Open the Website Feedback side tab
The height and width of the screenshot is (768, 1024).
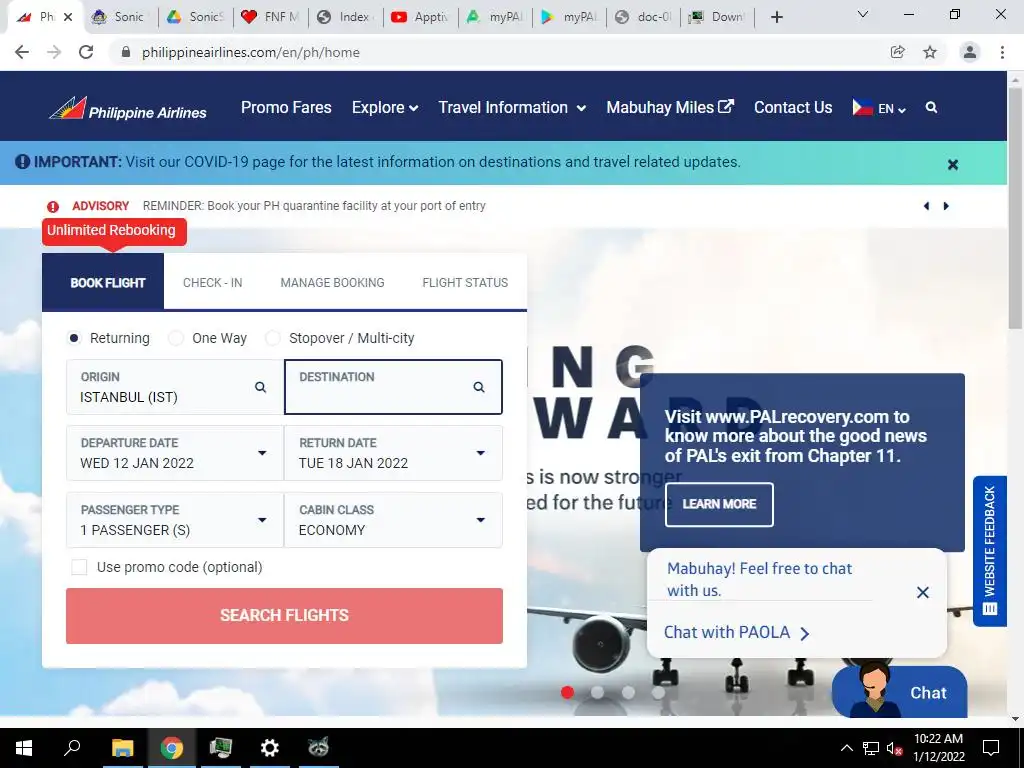tap(989, 551)
